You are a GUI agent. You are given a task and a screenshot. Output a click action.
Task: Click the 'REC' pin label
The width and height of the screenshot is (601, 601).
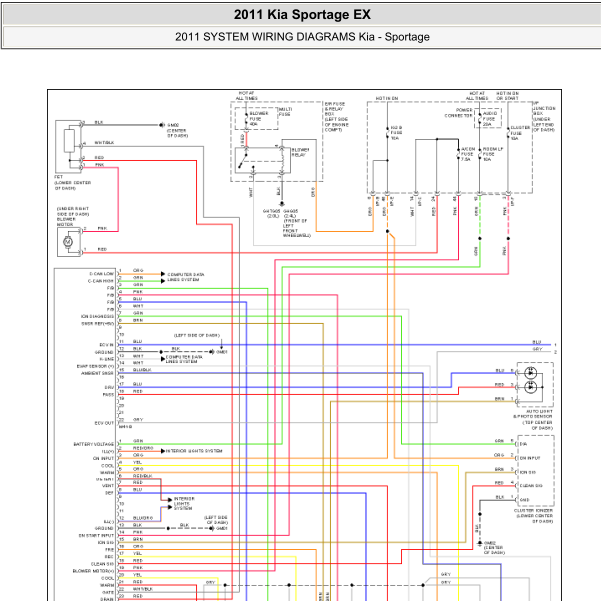110,557
